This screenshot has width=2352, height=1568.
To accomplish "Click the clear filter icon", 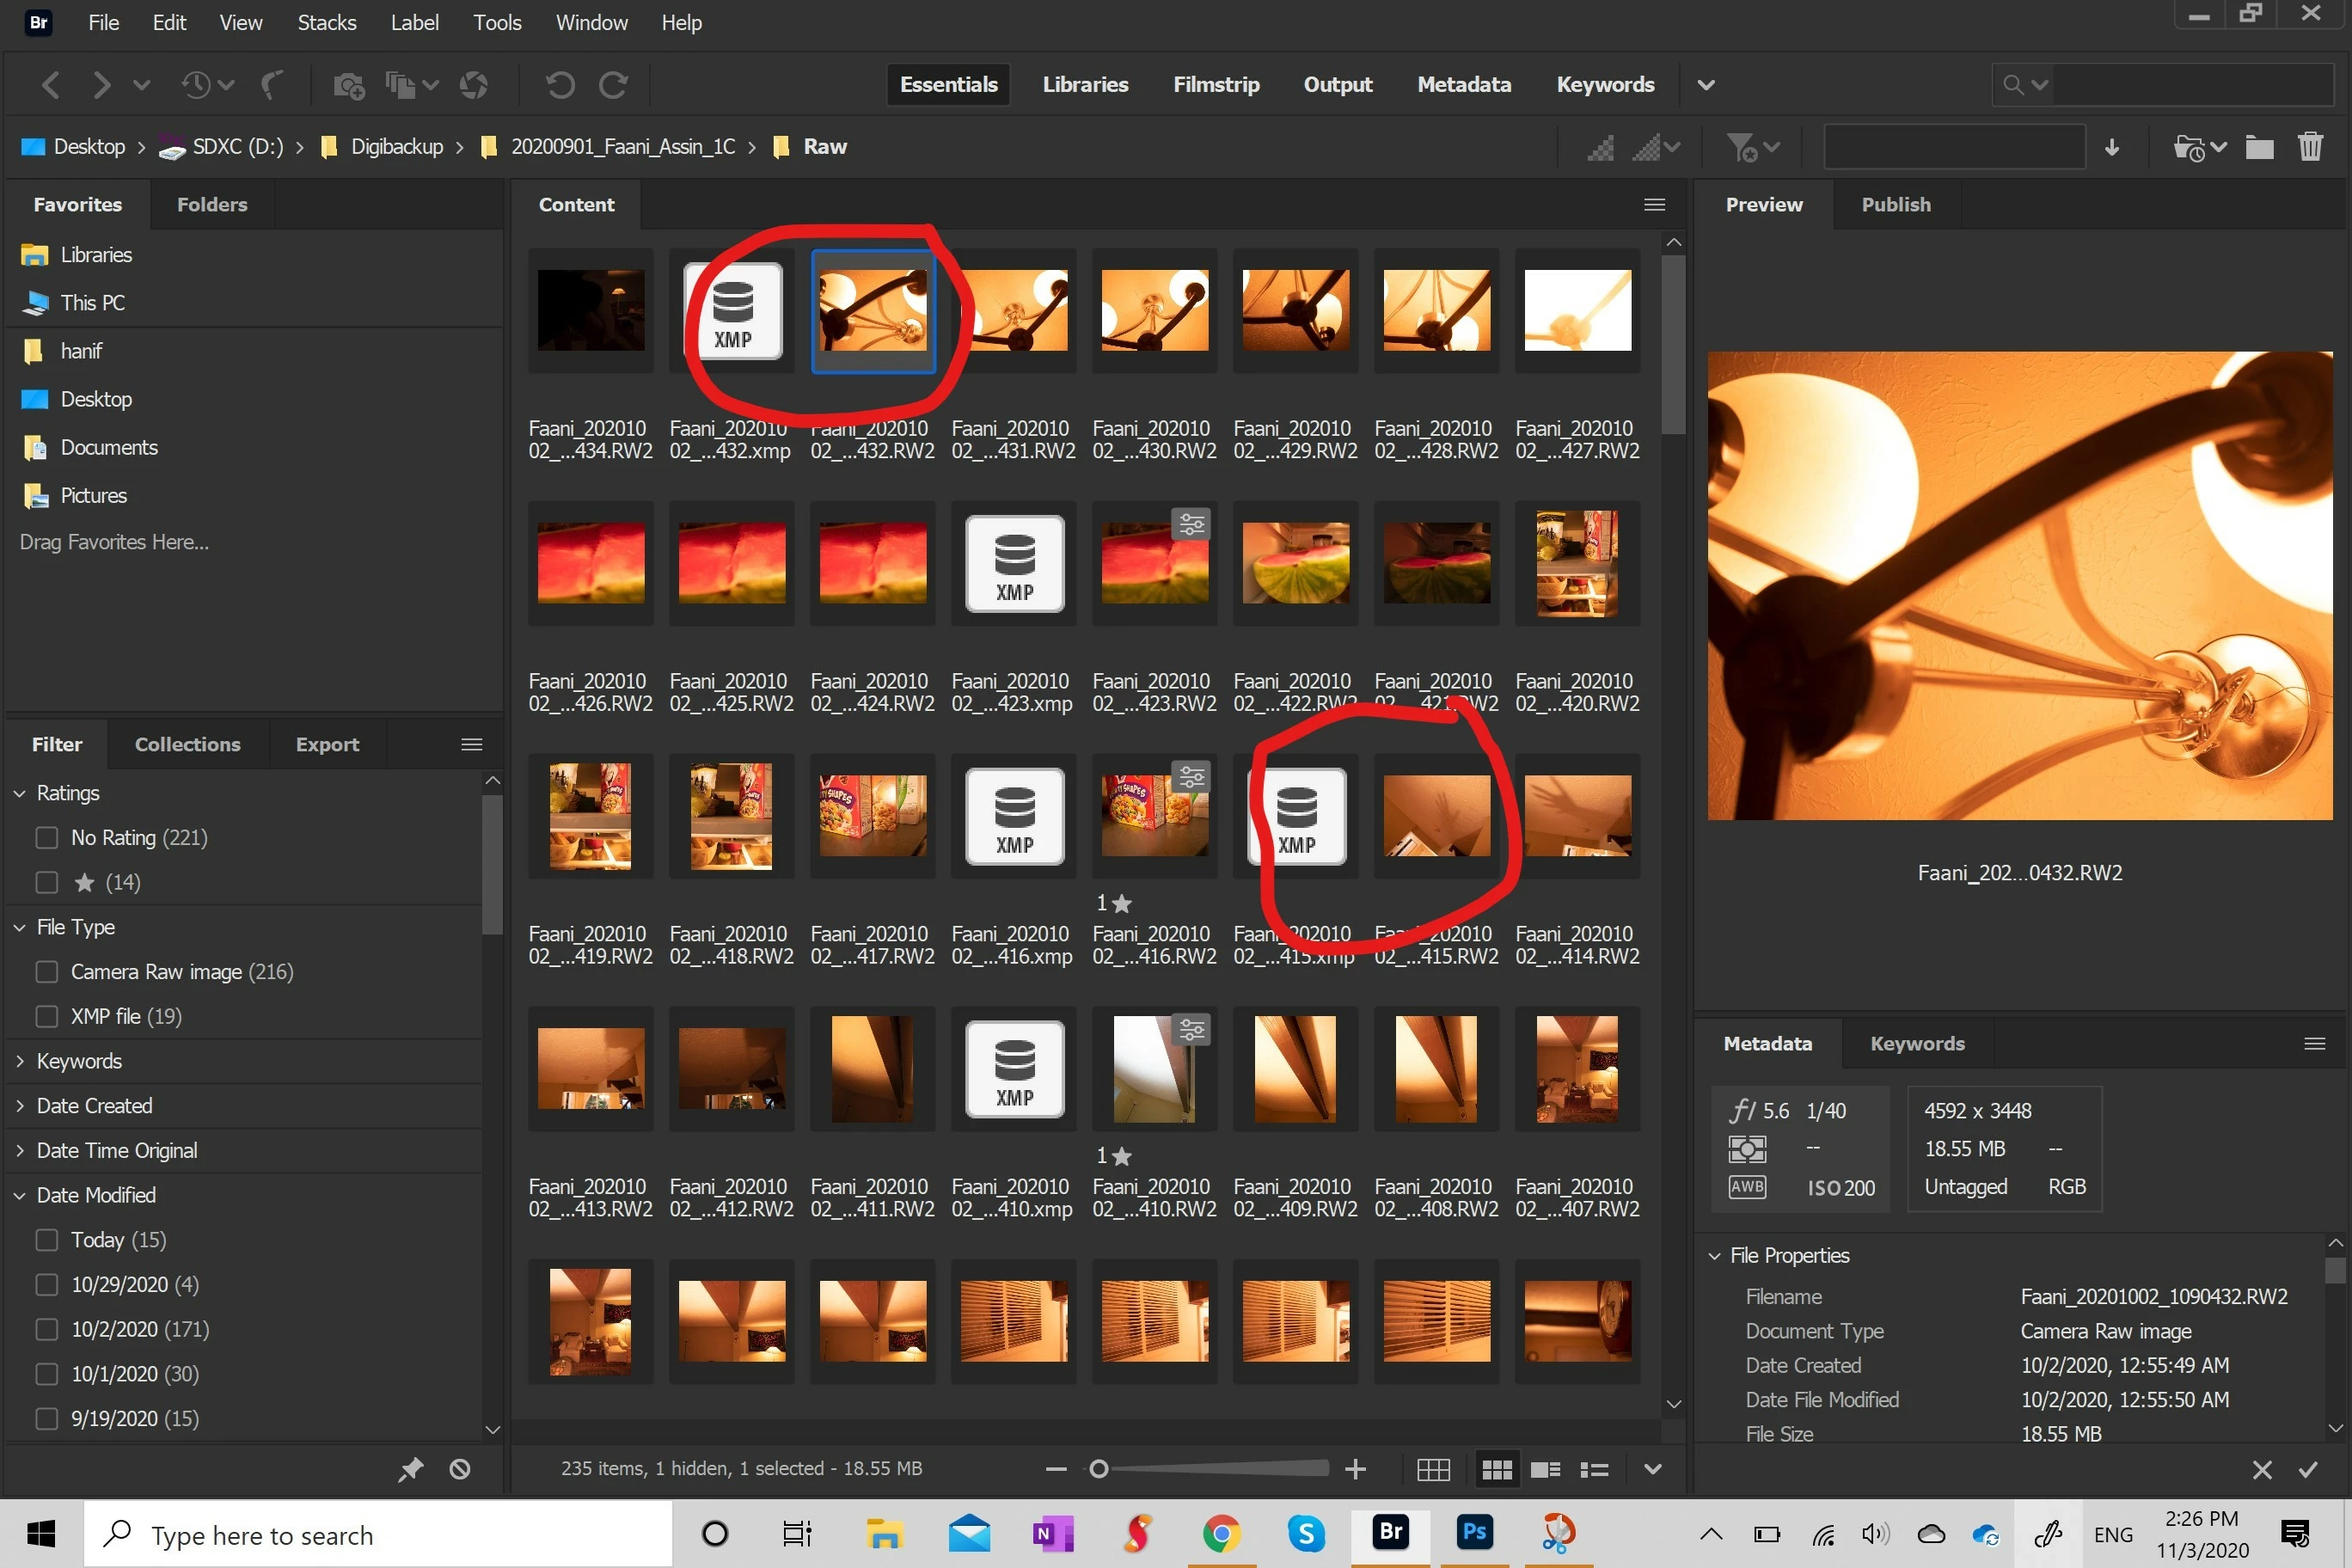I will [x=460, y=1469].
